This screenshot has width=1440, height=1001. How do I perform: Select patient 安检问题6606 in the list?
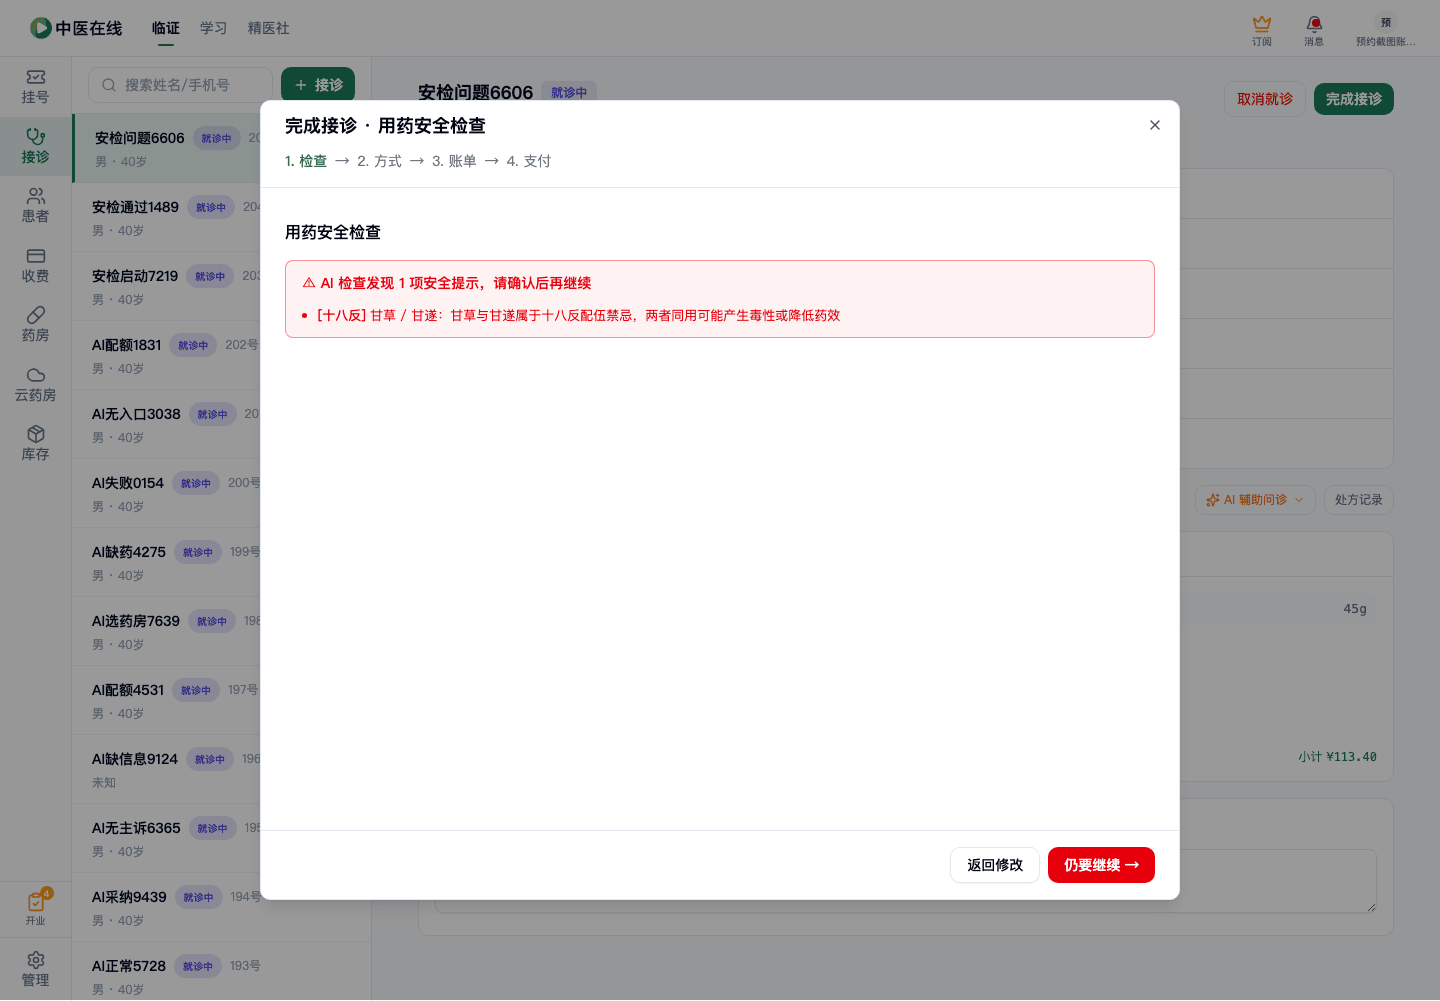pyautogui.click(x=167, y=148)
